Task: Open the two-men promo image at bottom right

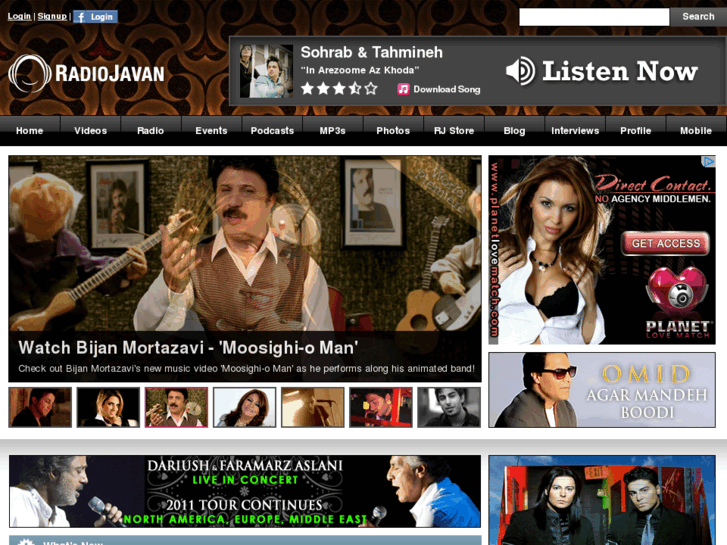Action: point(602,500)
